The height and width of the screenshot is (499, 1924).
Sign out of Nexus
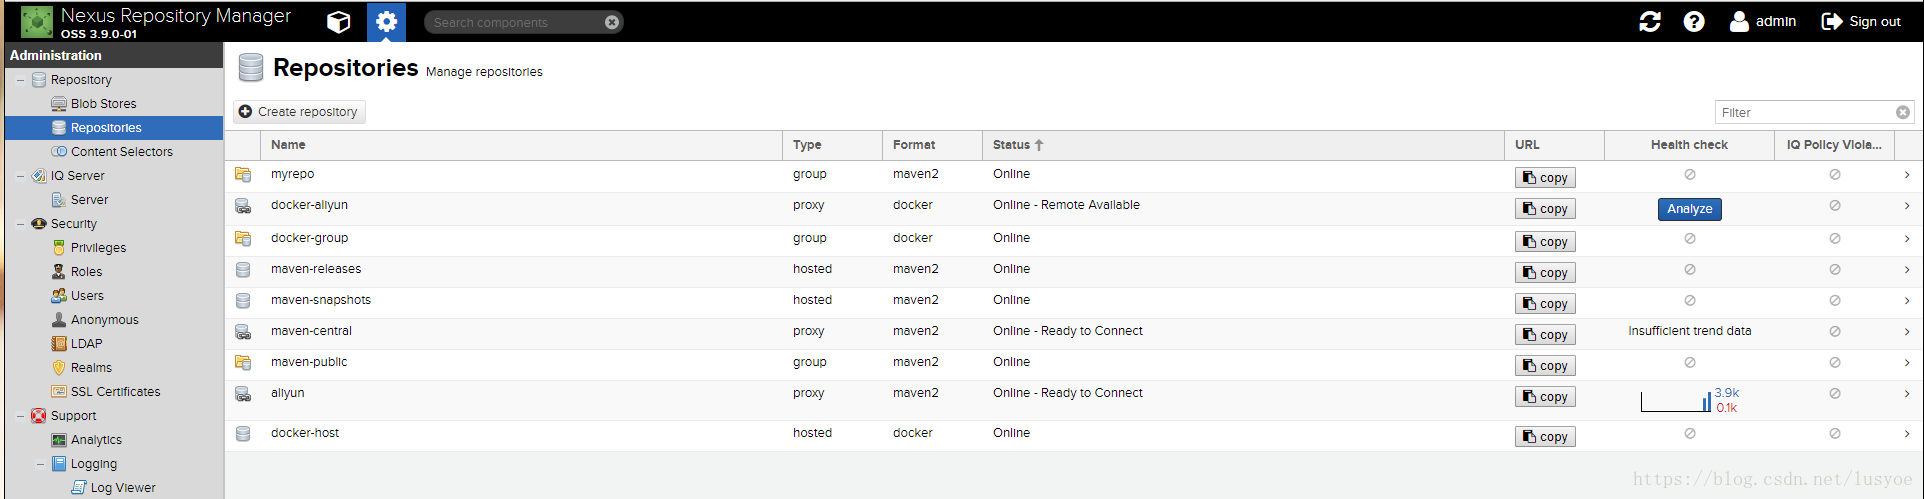click(1861, 21)
